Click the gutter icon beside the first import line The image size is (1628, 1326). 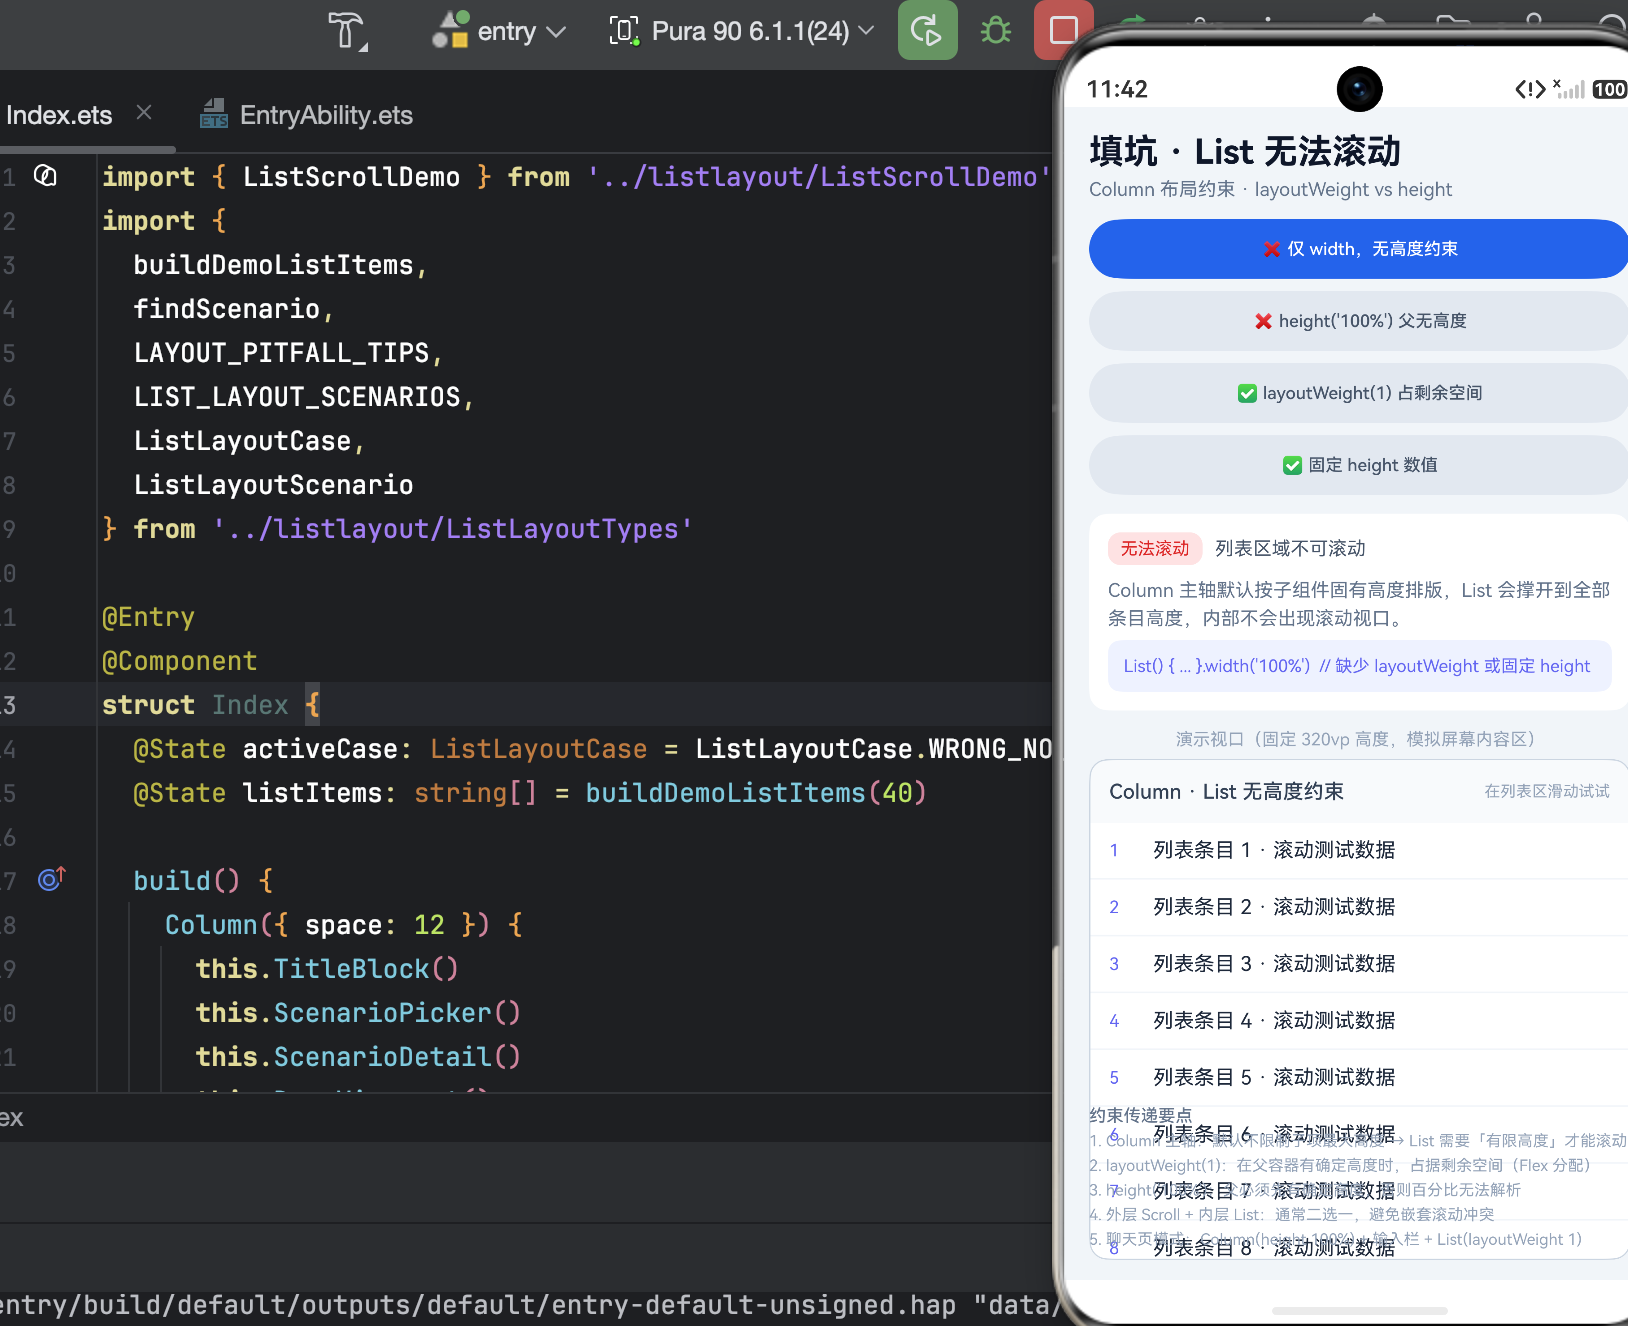(x=45, y=176)
